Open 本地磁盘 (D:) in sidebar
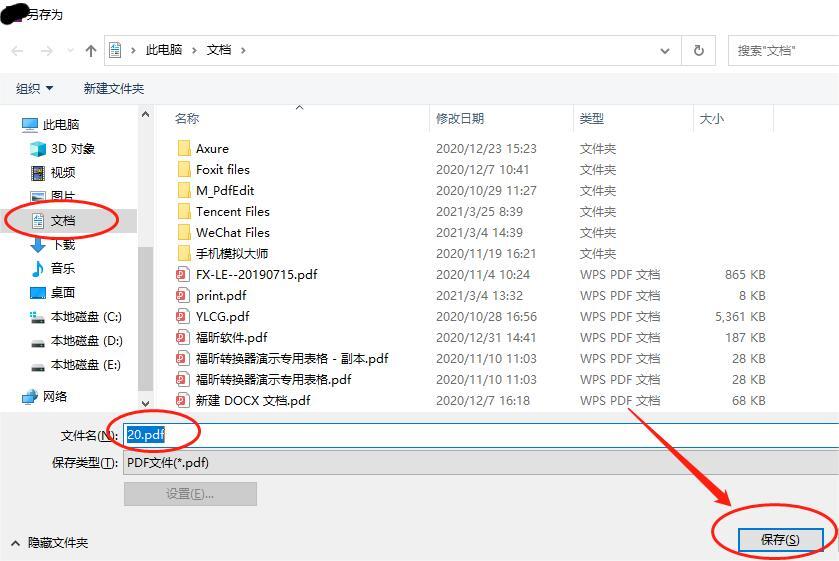 point(76,341)
